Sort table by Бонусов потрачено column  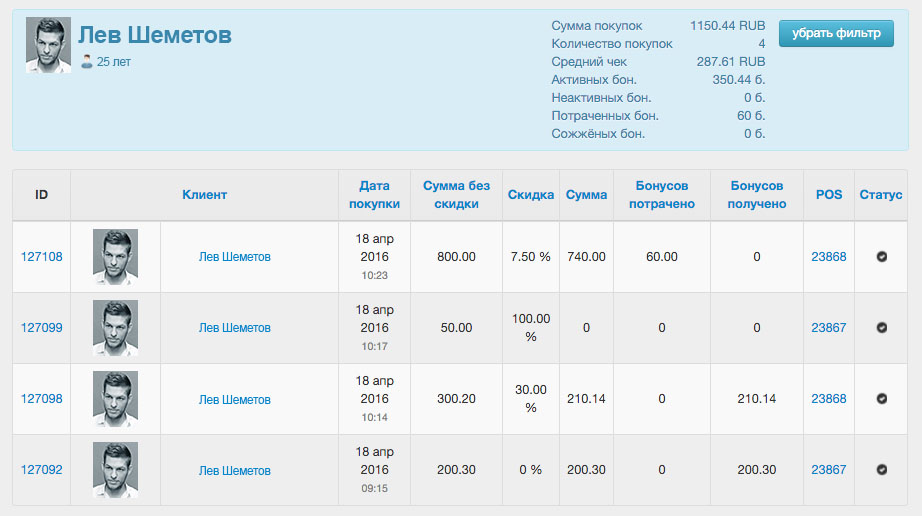(662, 195)
